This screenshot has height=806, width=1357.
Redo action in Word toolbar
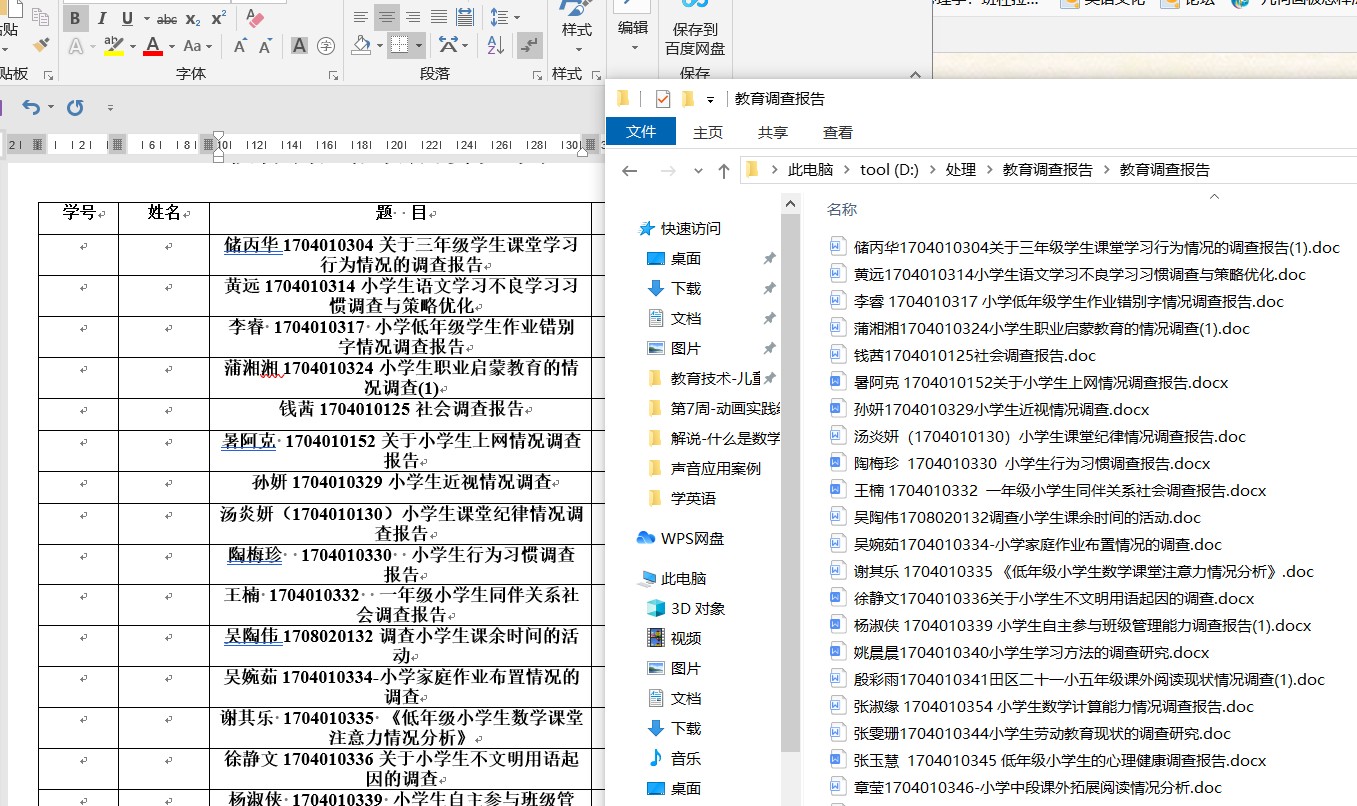click(x=75, y=107)
